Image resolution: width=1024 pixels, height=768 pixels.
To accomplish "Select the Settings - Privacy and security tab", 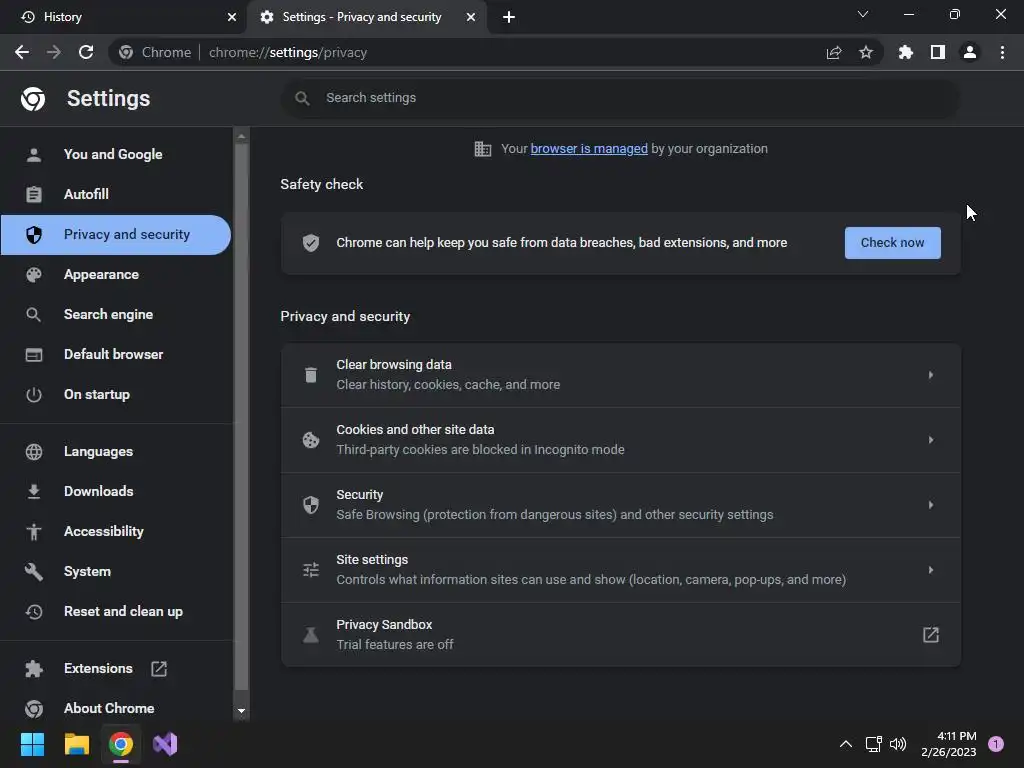I will 366,17.
